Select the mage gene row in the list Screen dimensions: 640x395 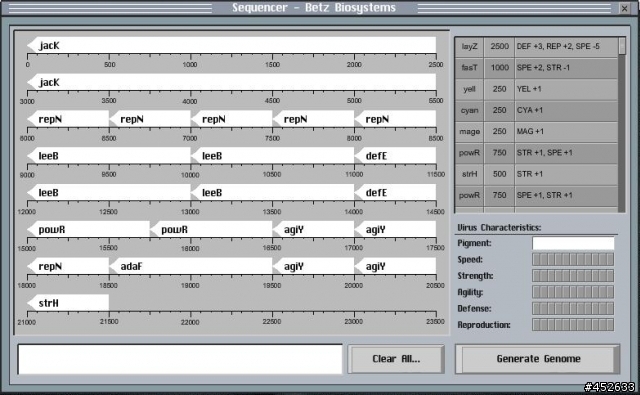tap(536, 131)
